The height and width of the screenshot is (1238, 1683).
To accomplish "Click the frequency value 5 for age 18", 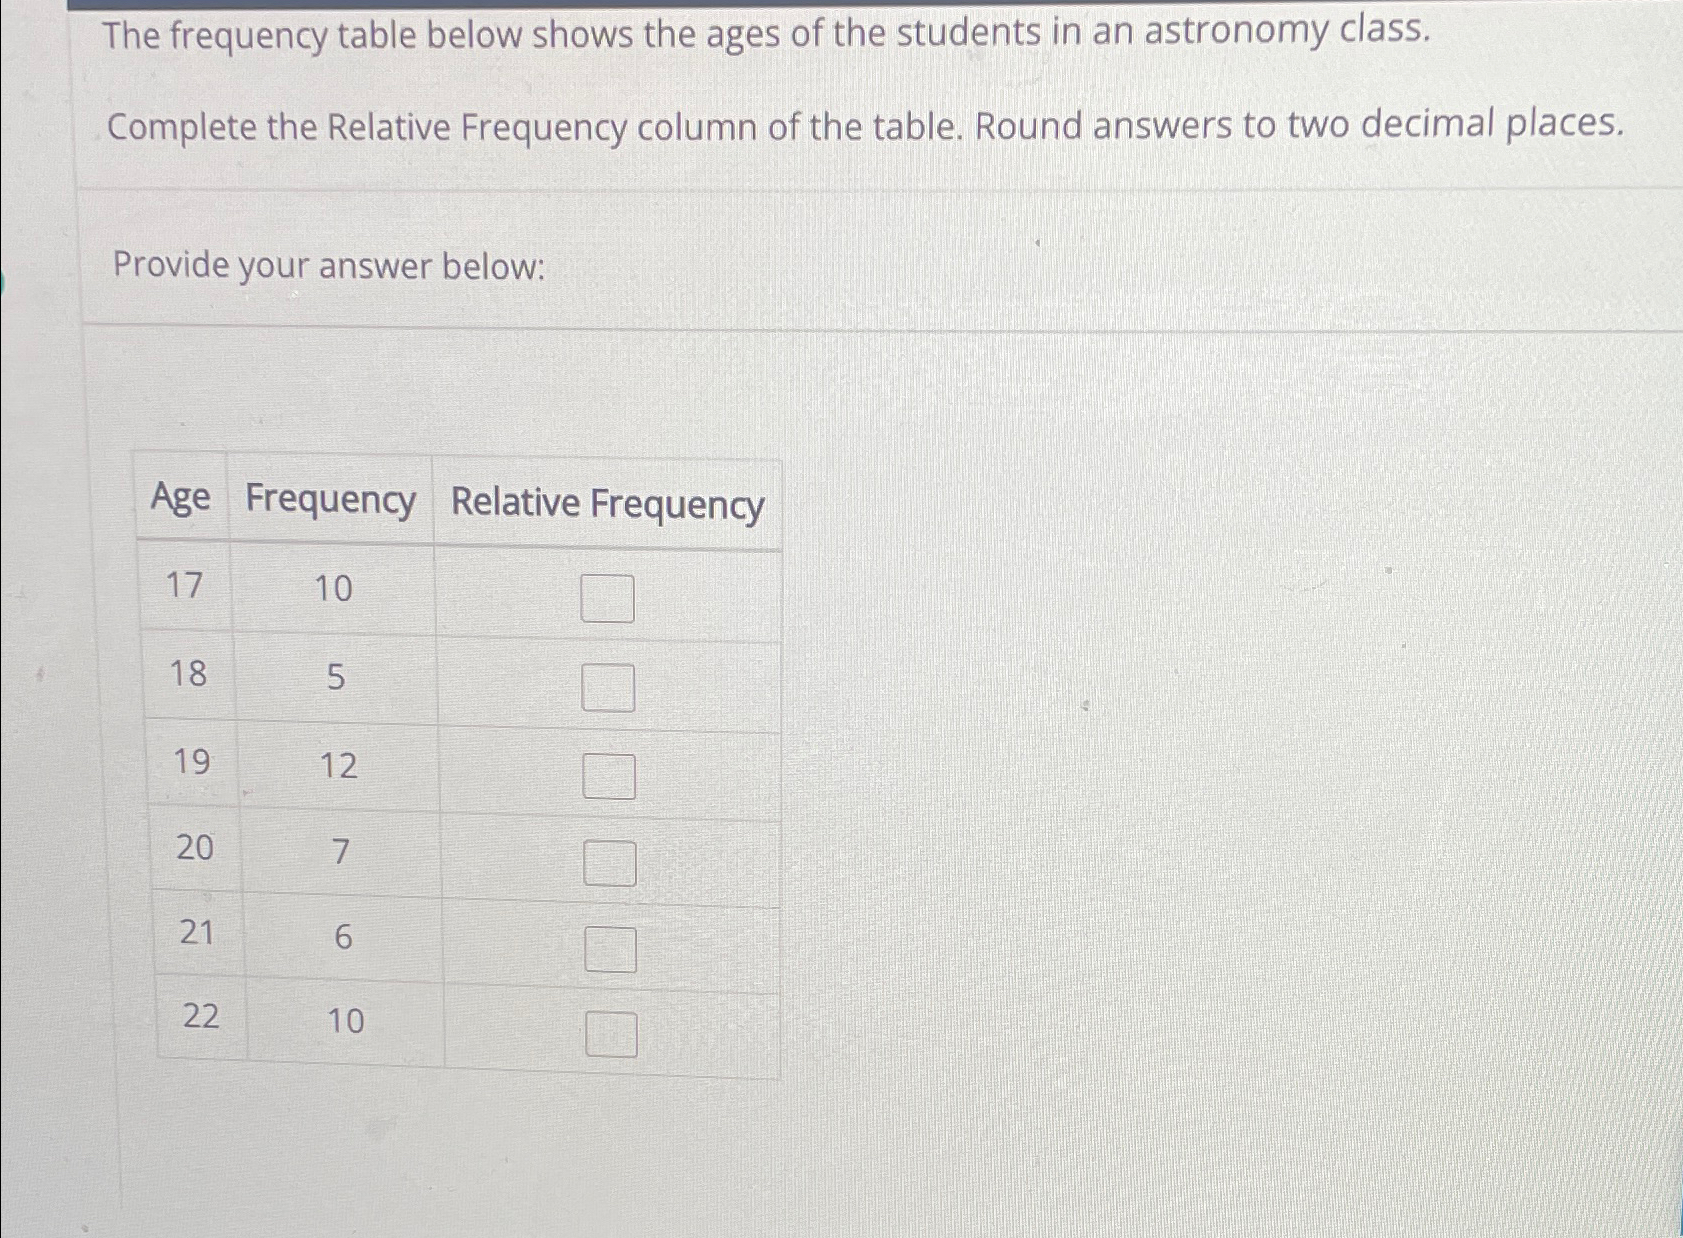I will tap(337, 678).
